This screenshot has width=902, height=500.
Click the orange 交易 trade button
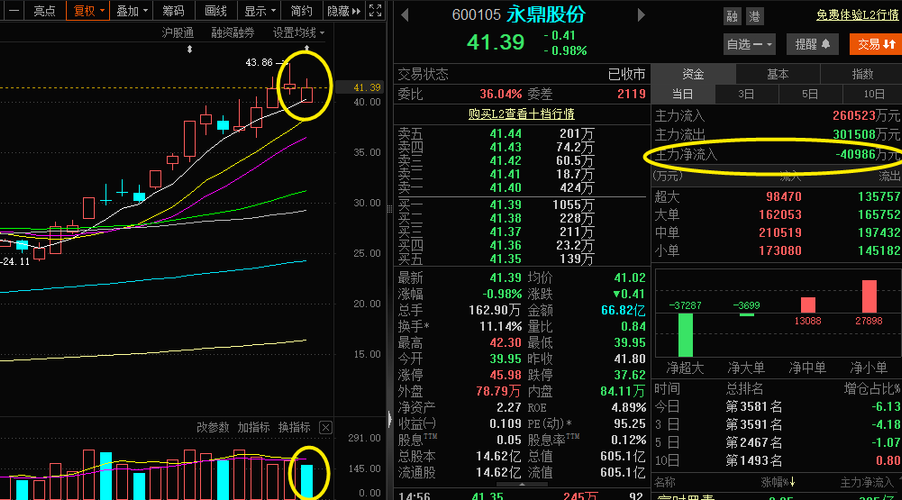pyautogui.click(x=875, y=44)
